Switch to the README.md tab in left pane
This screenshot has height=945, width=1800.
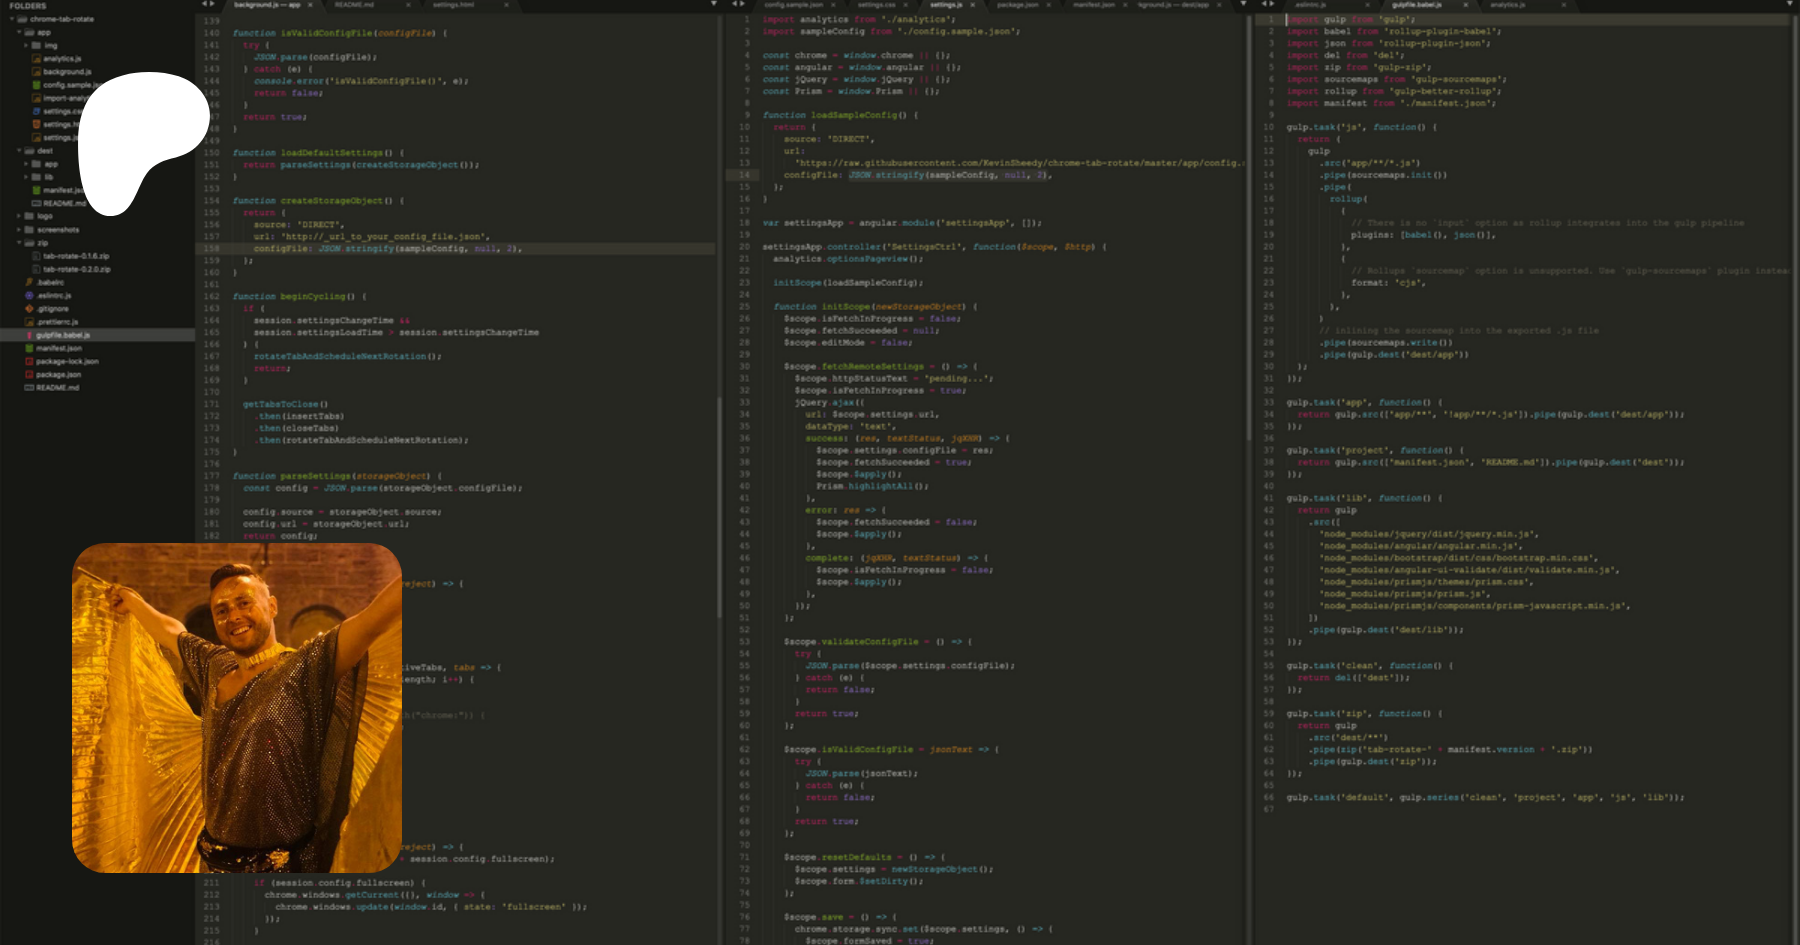click(354, 5)
